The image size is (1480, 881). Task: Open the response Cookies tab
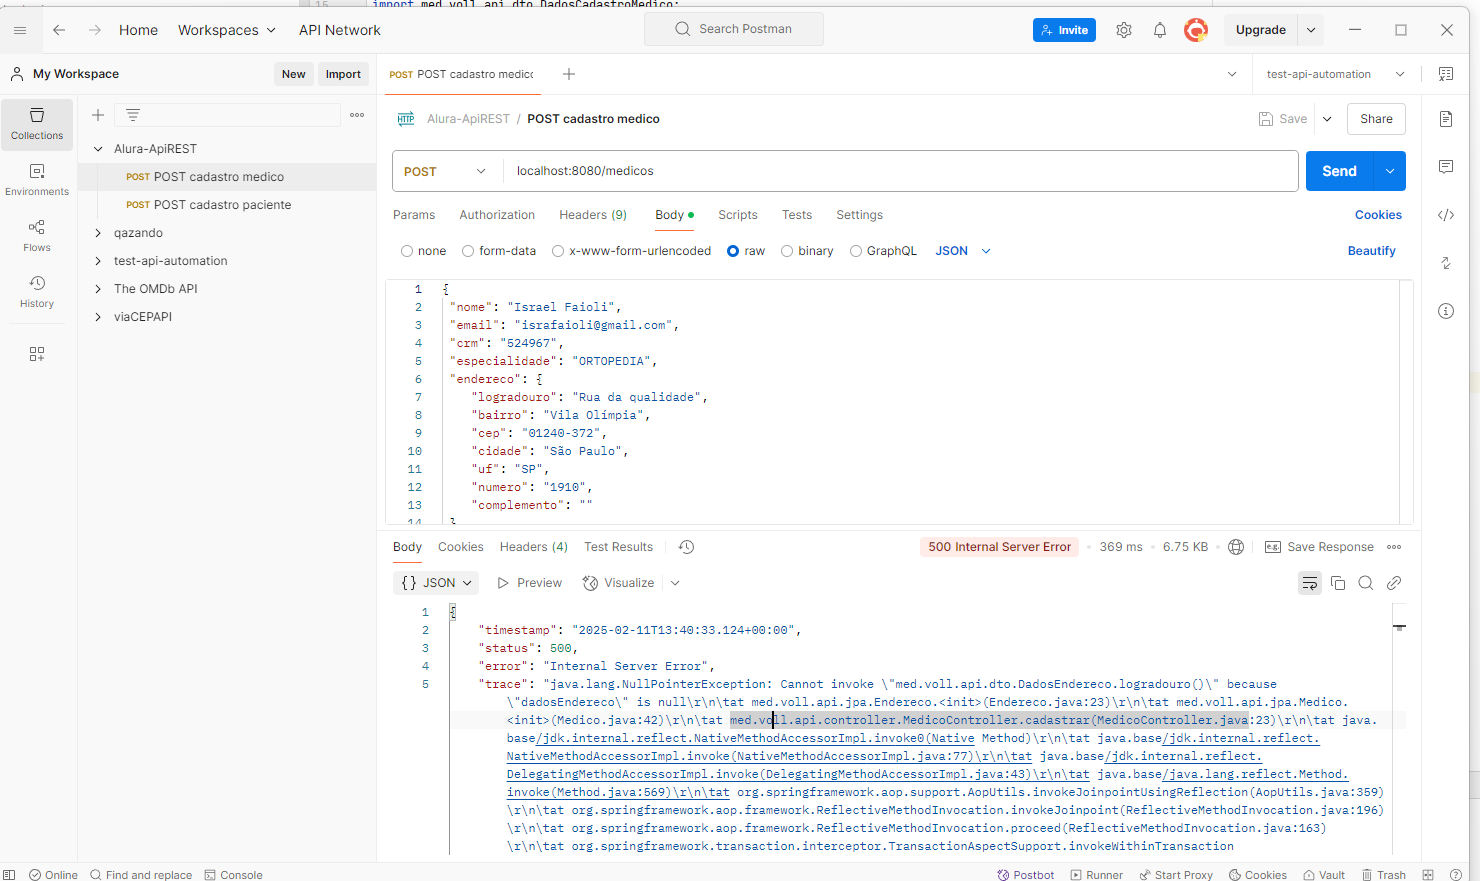click(x=460, y=547)
